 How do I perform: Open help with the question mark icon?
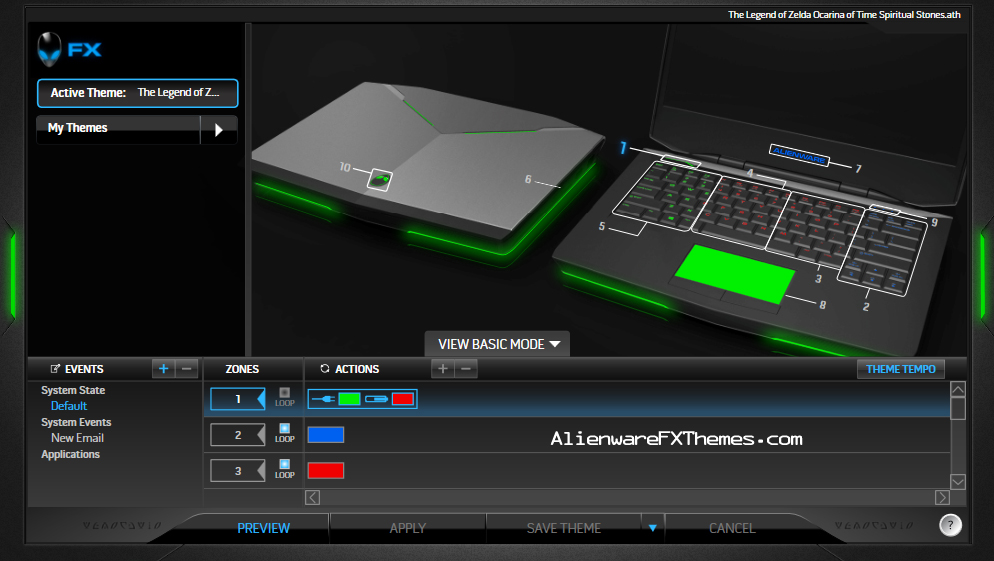tap(950, 525)
